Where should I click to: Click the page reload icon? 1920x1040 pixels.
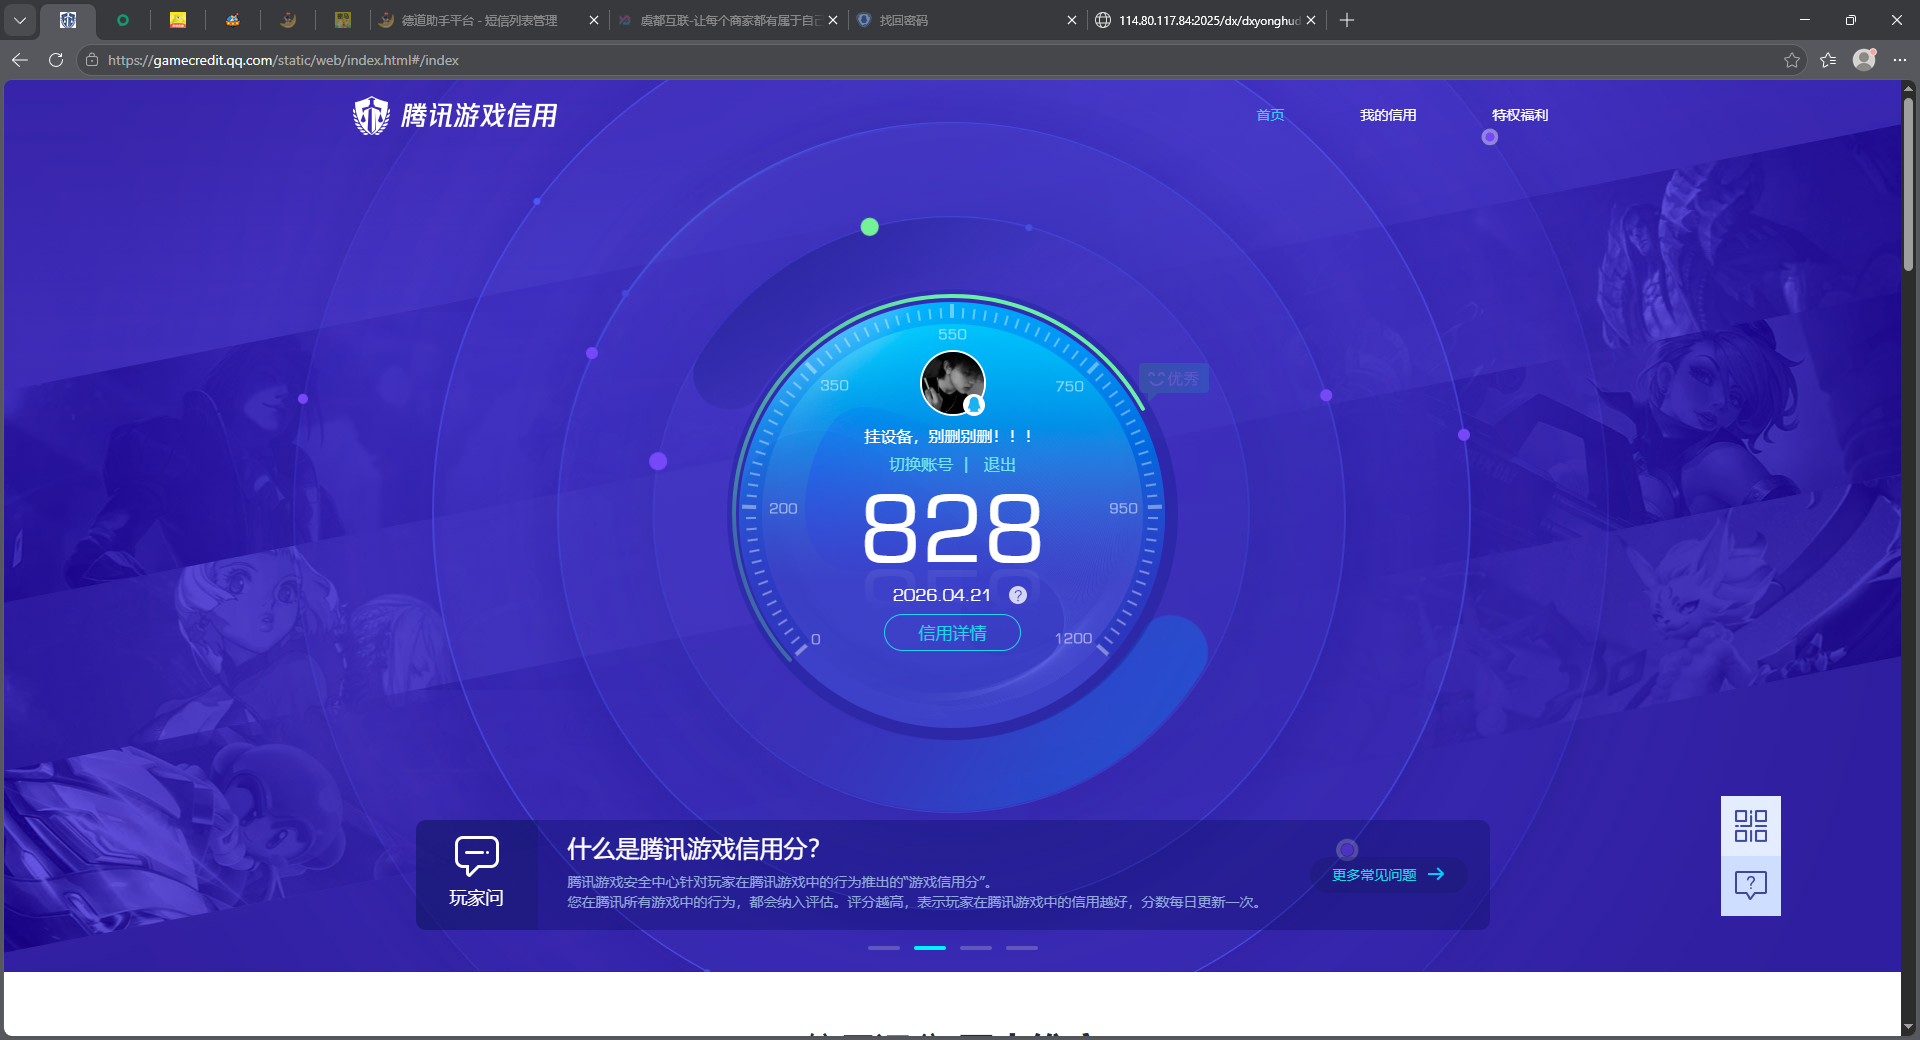(x=55, y=60)
